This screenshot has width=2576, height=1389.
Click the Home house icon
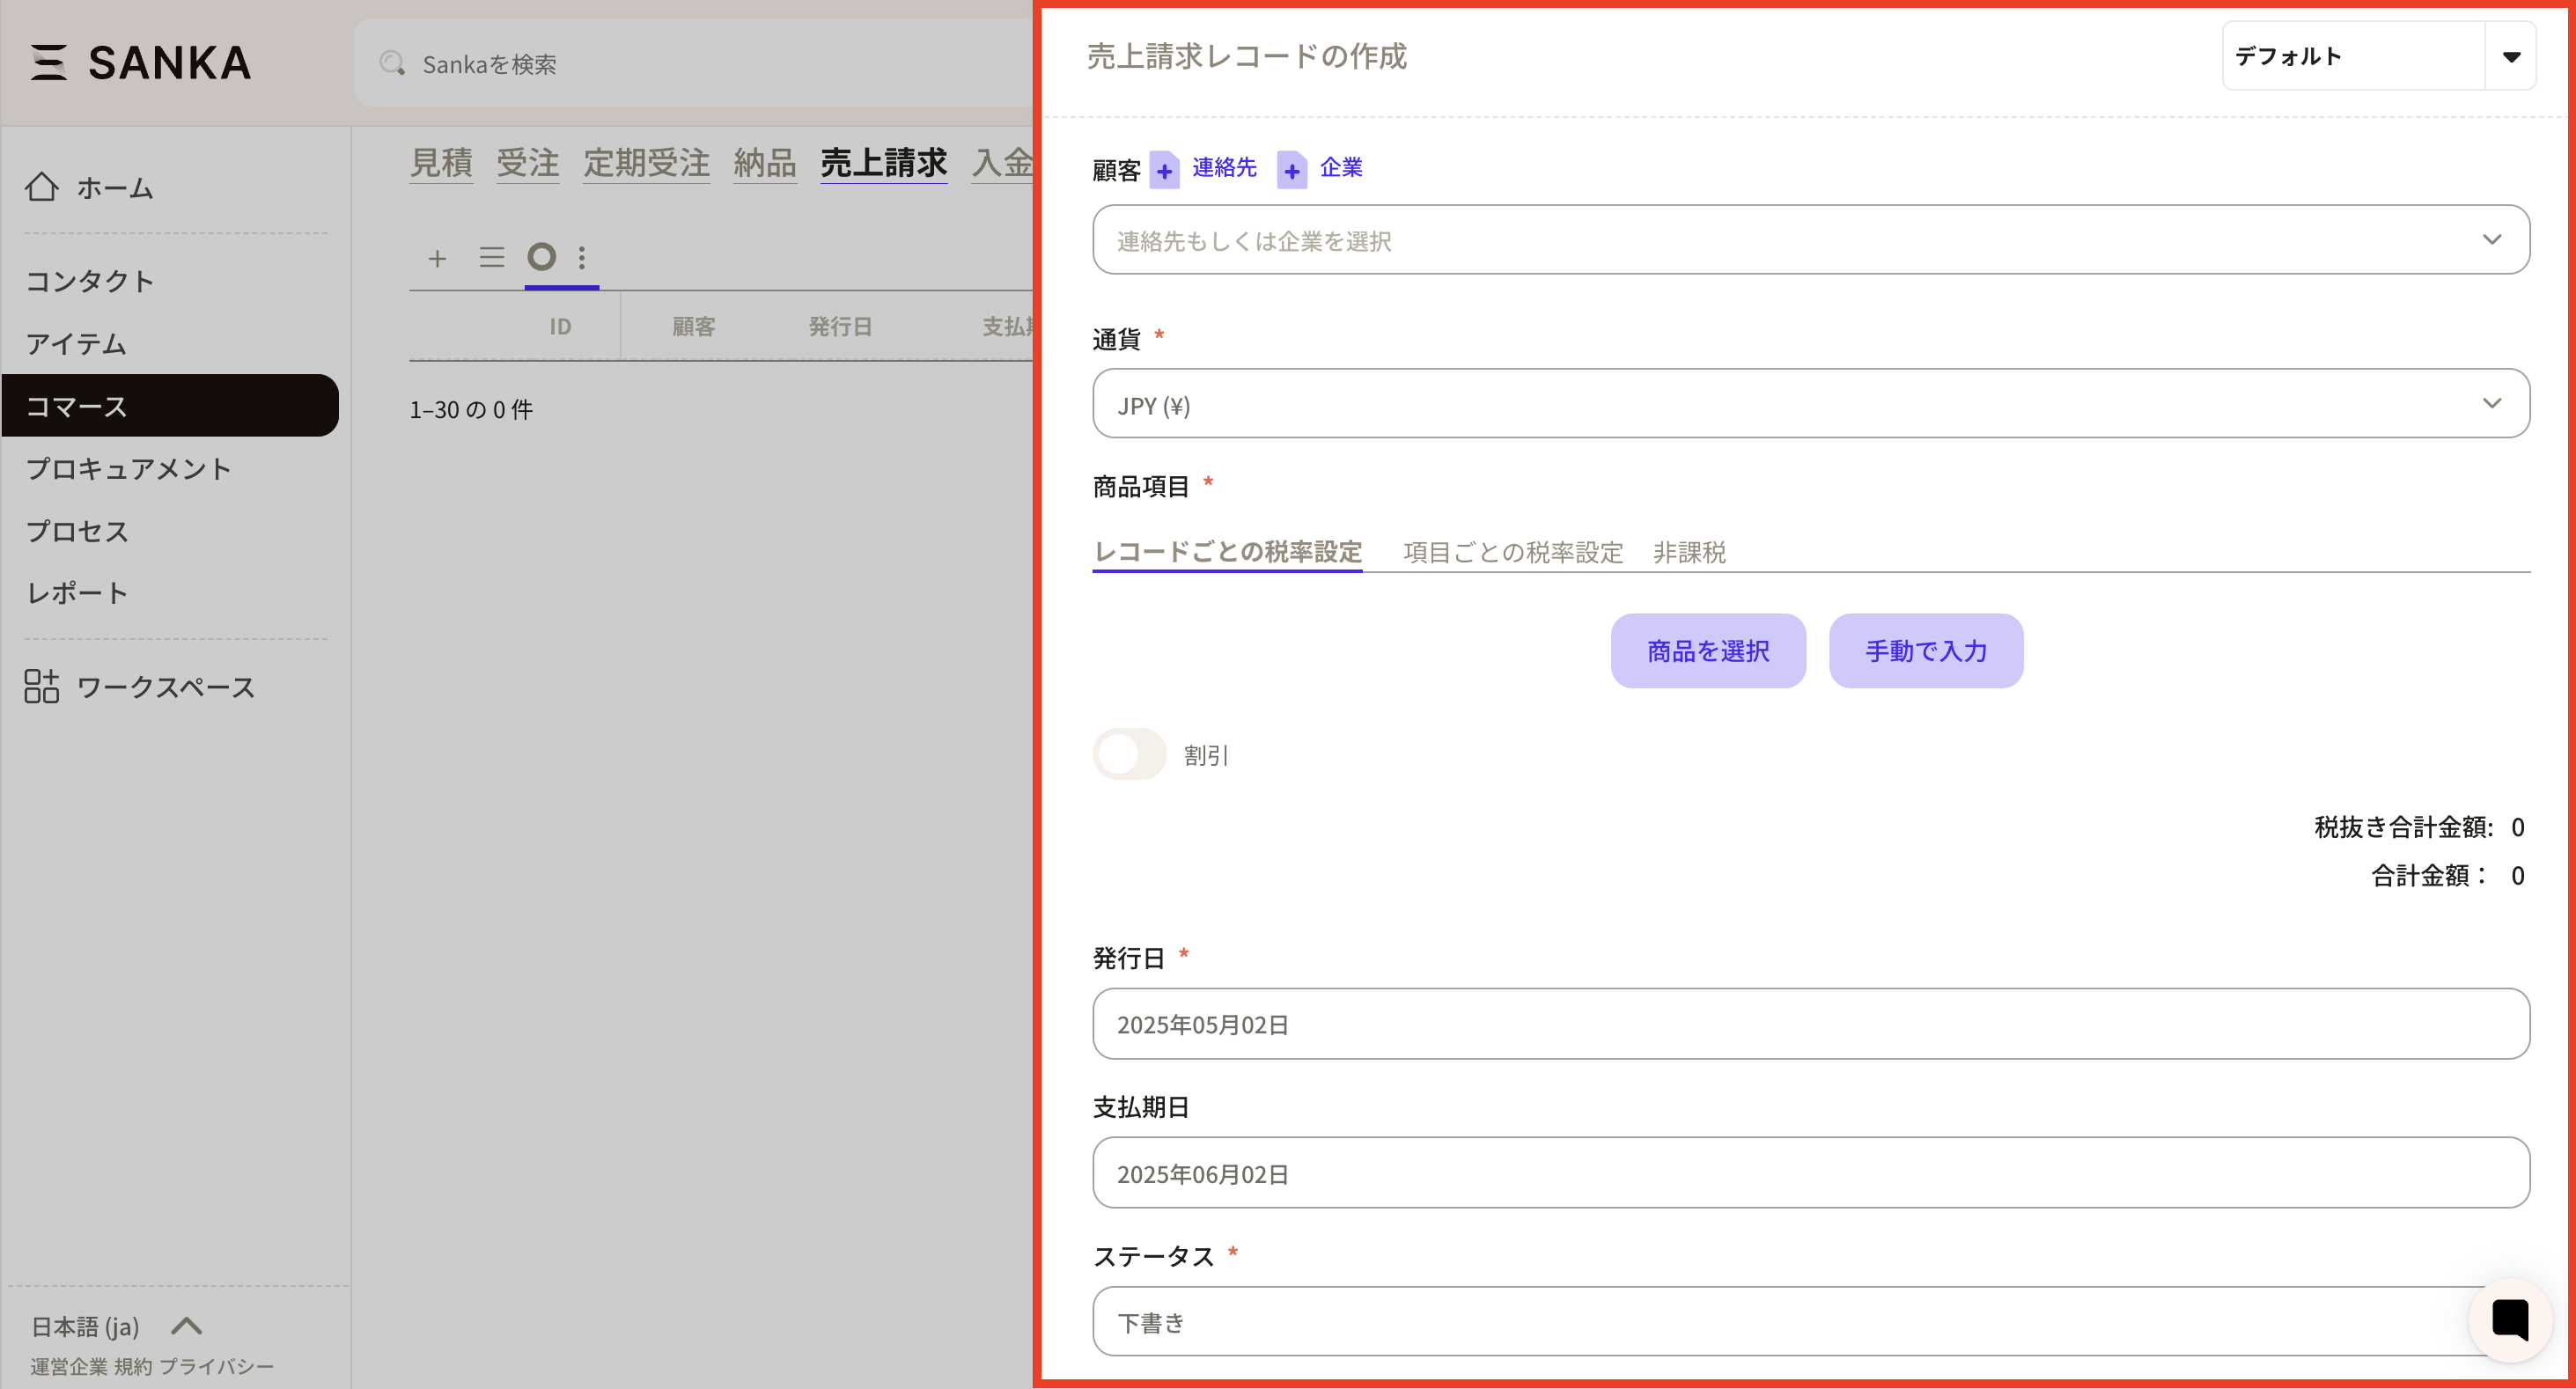41,187
